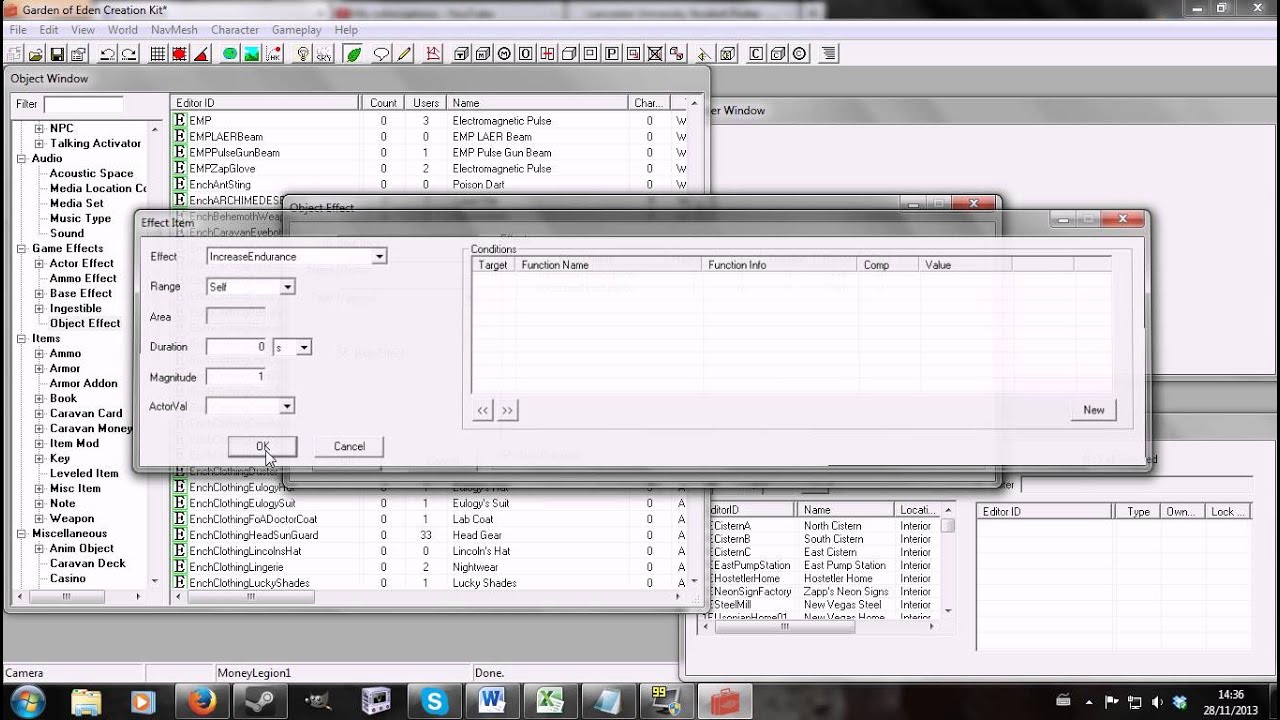Open the Edit menu
The height and width of the screenshot is (720, 1280).
(x=49, y=30)
